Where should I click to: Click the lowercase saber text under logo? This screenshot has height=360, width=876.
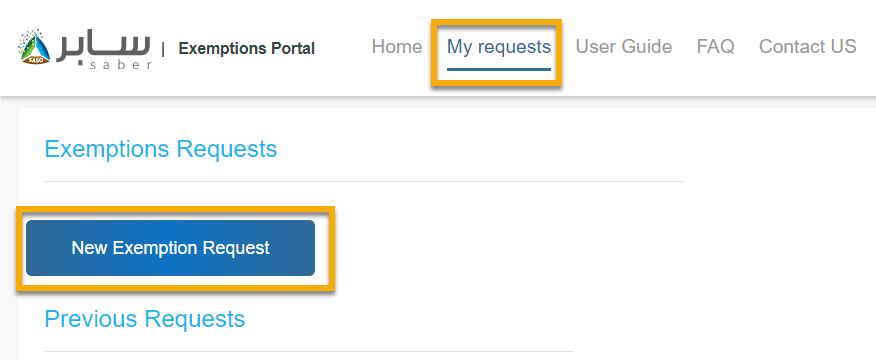click(120, 65)
